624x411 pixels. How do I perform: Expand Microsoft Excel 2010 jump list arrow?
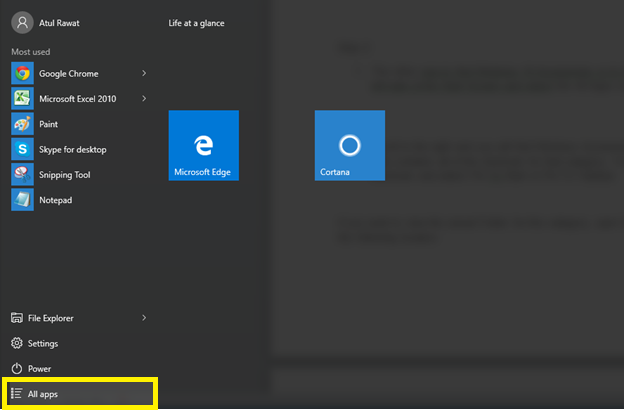click(x=144, y=98)
